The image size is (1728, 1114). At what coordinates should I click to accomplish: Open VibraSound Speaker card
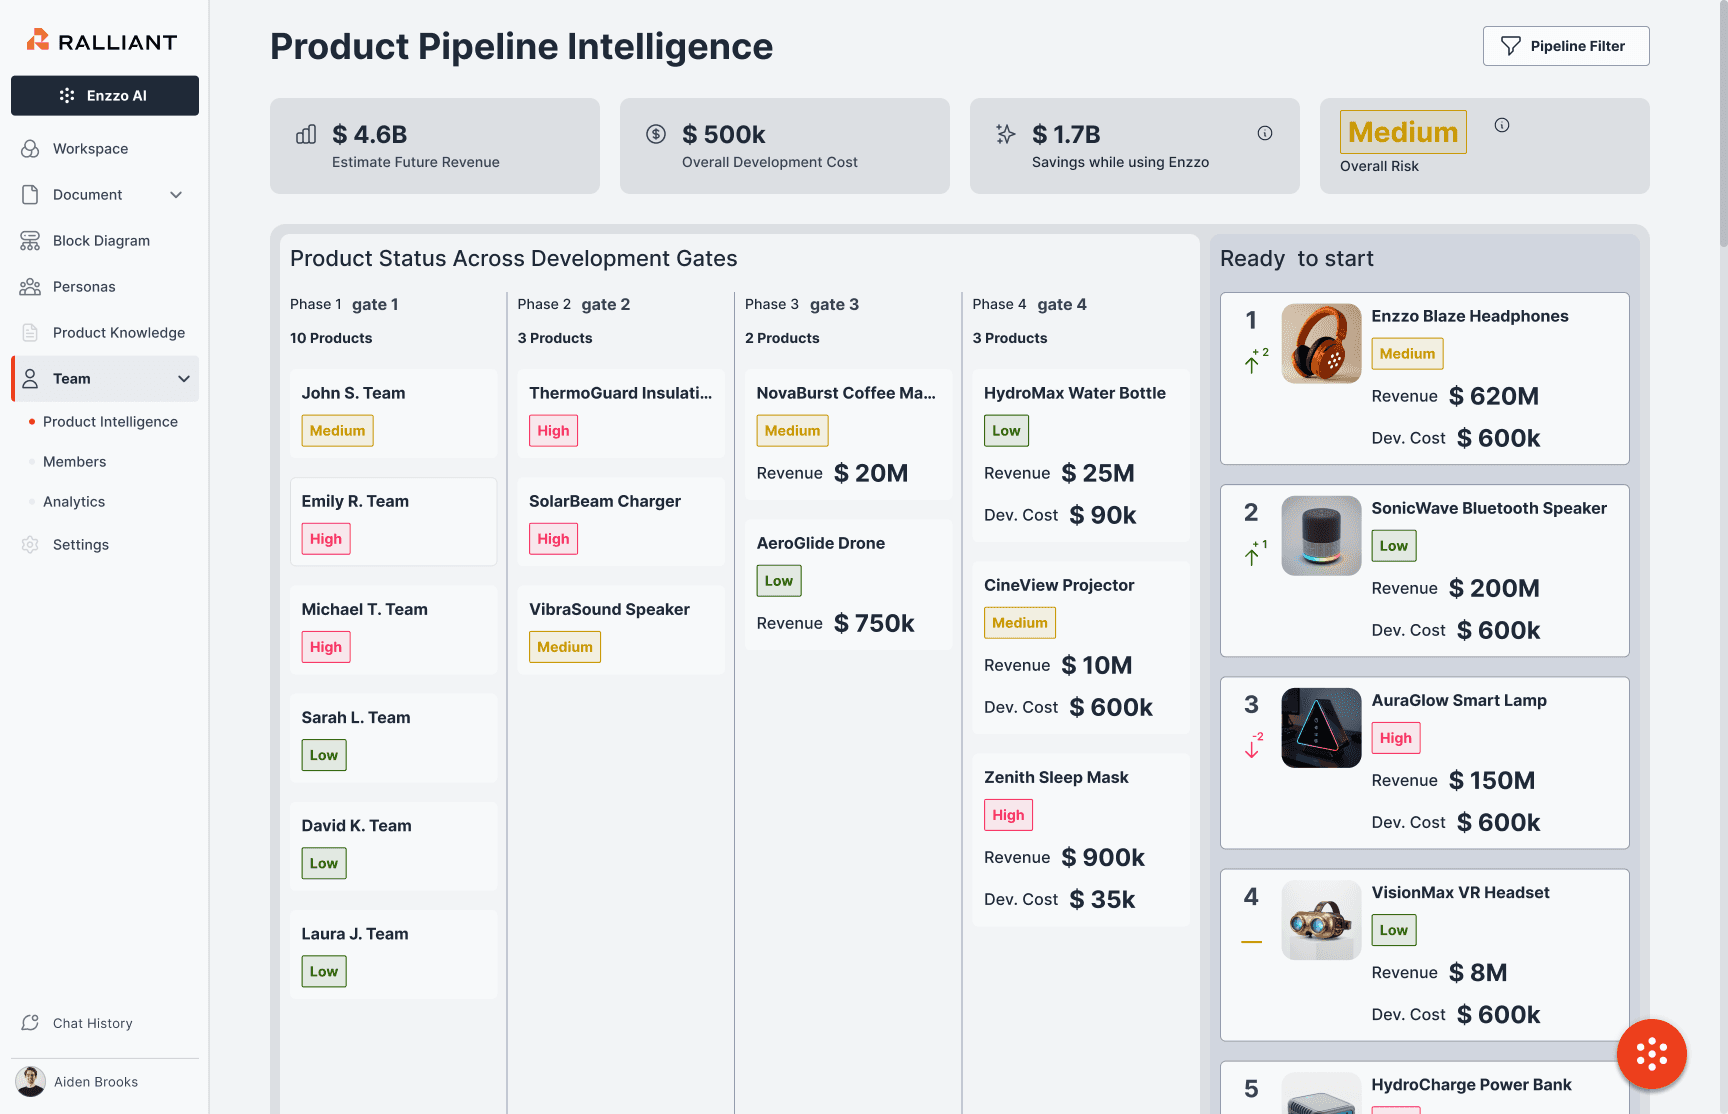(621, 630)
